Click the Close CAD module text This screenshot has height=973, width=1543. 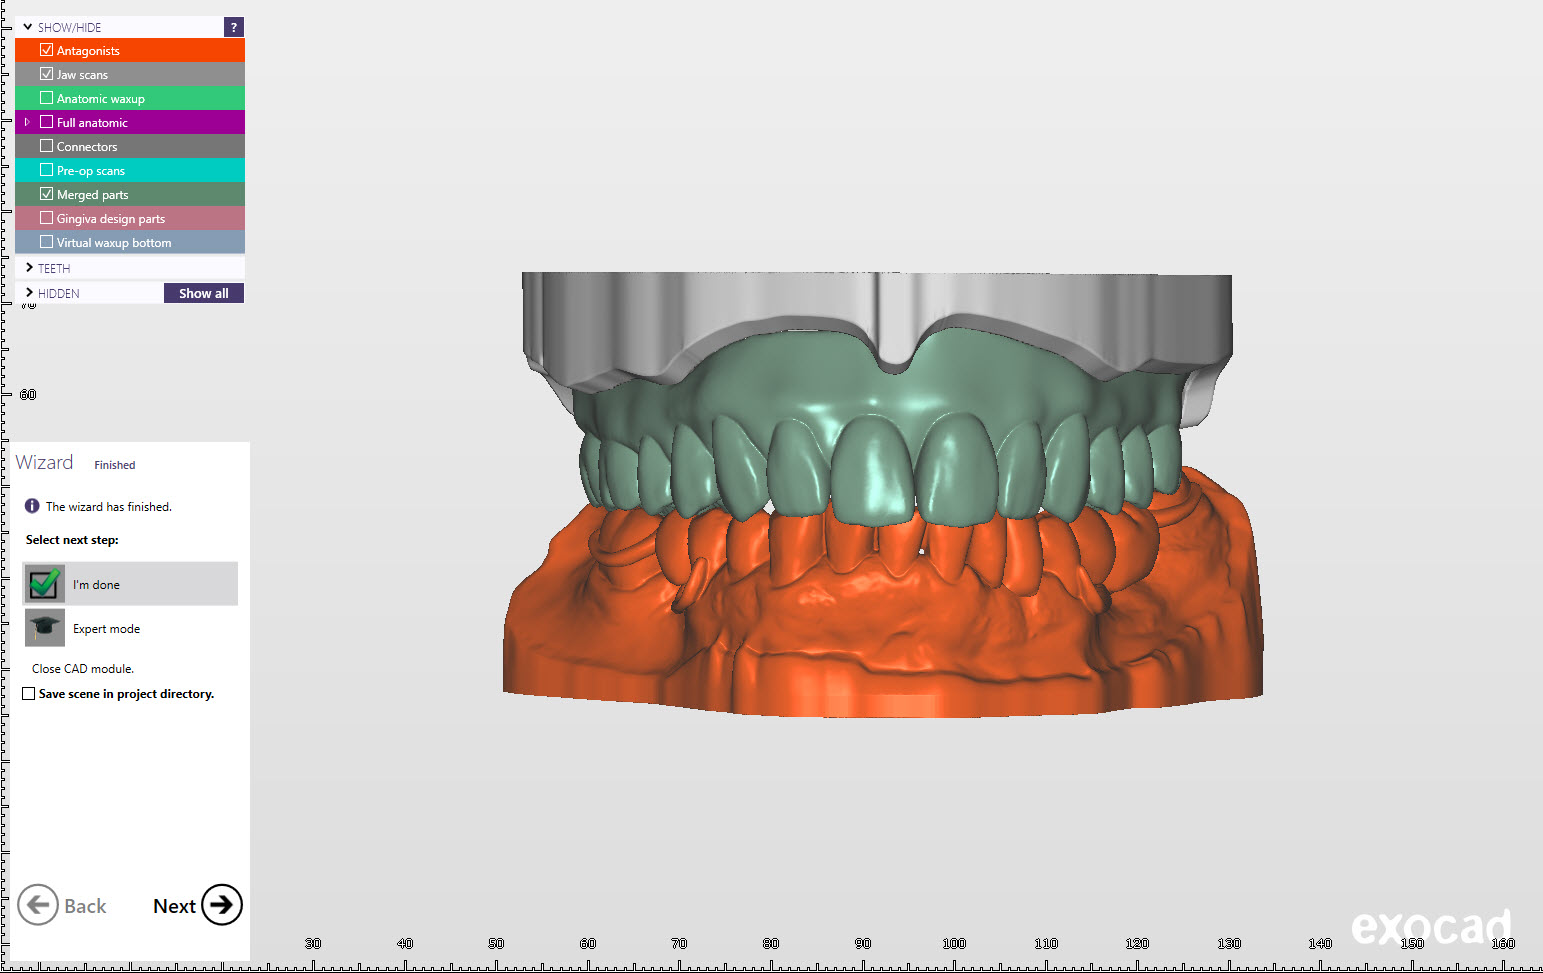83,669
